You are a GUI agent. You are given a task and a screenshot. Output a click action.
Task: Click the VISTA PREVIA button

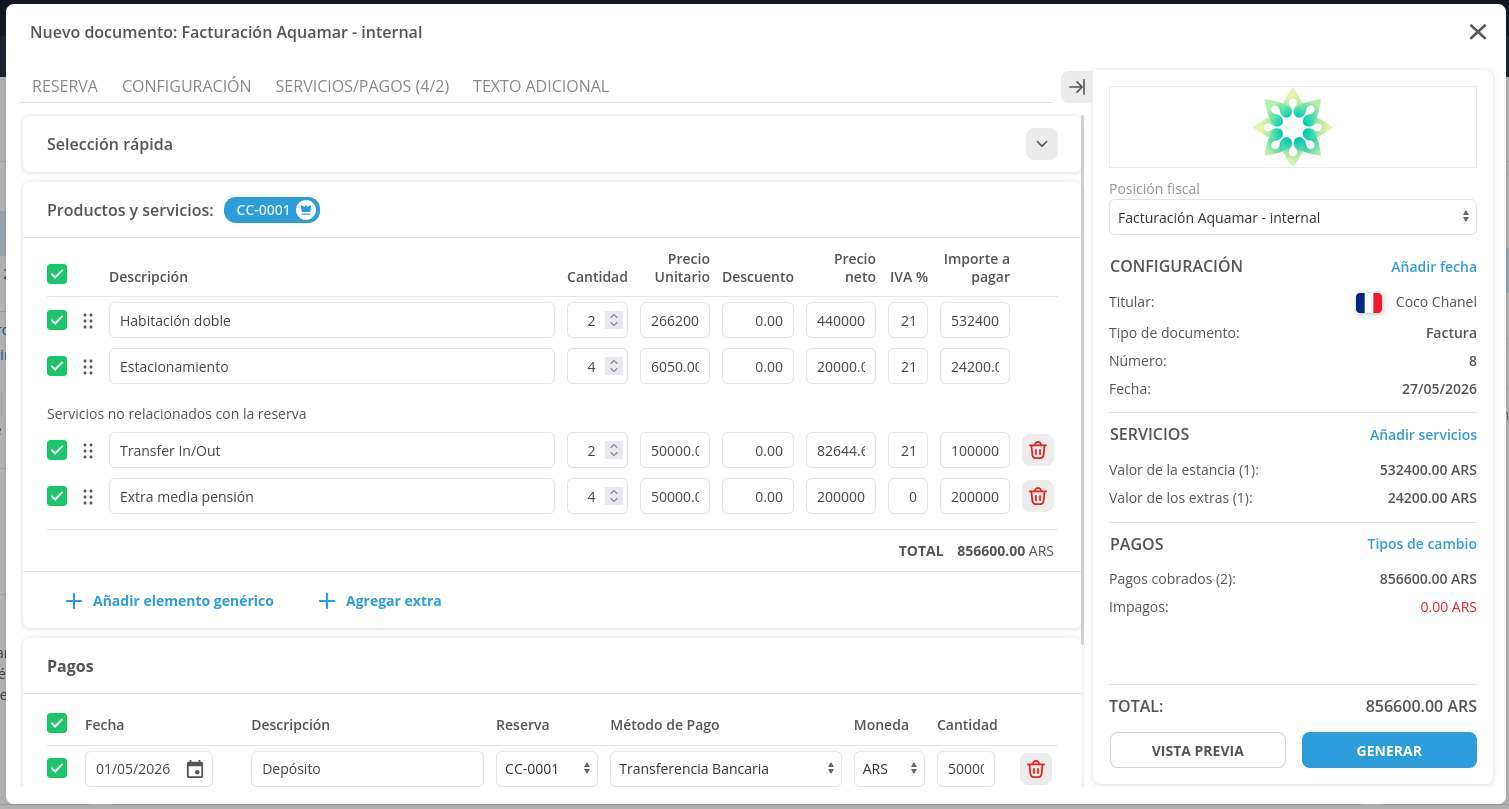(x=1197, y=750)
